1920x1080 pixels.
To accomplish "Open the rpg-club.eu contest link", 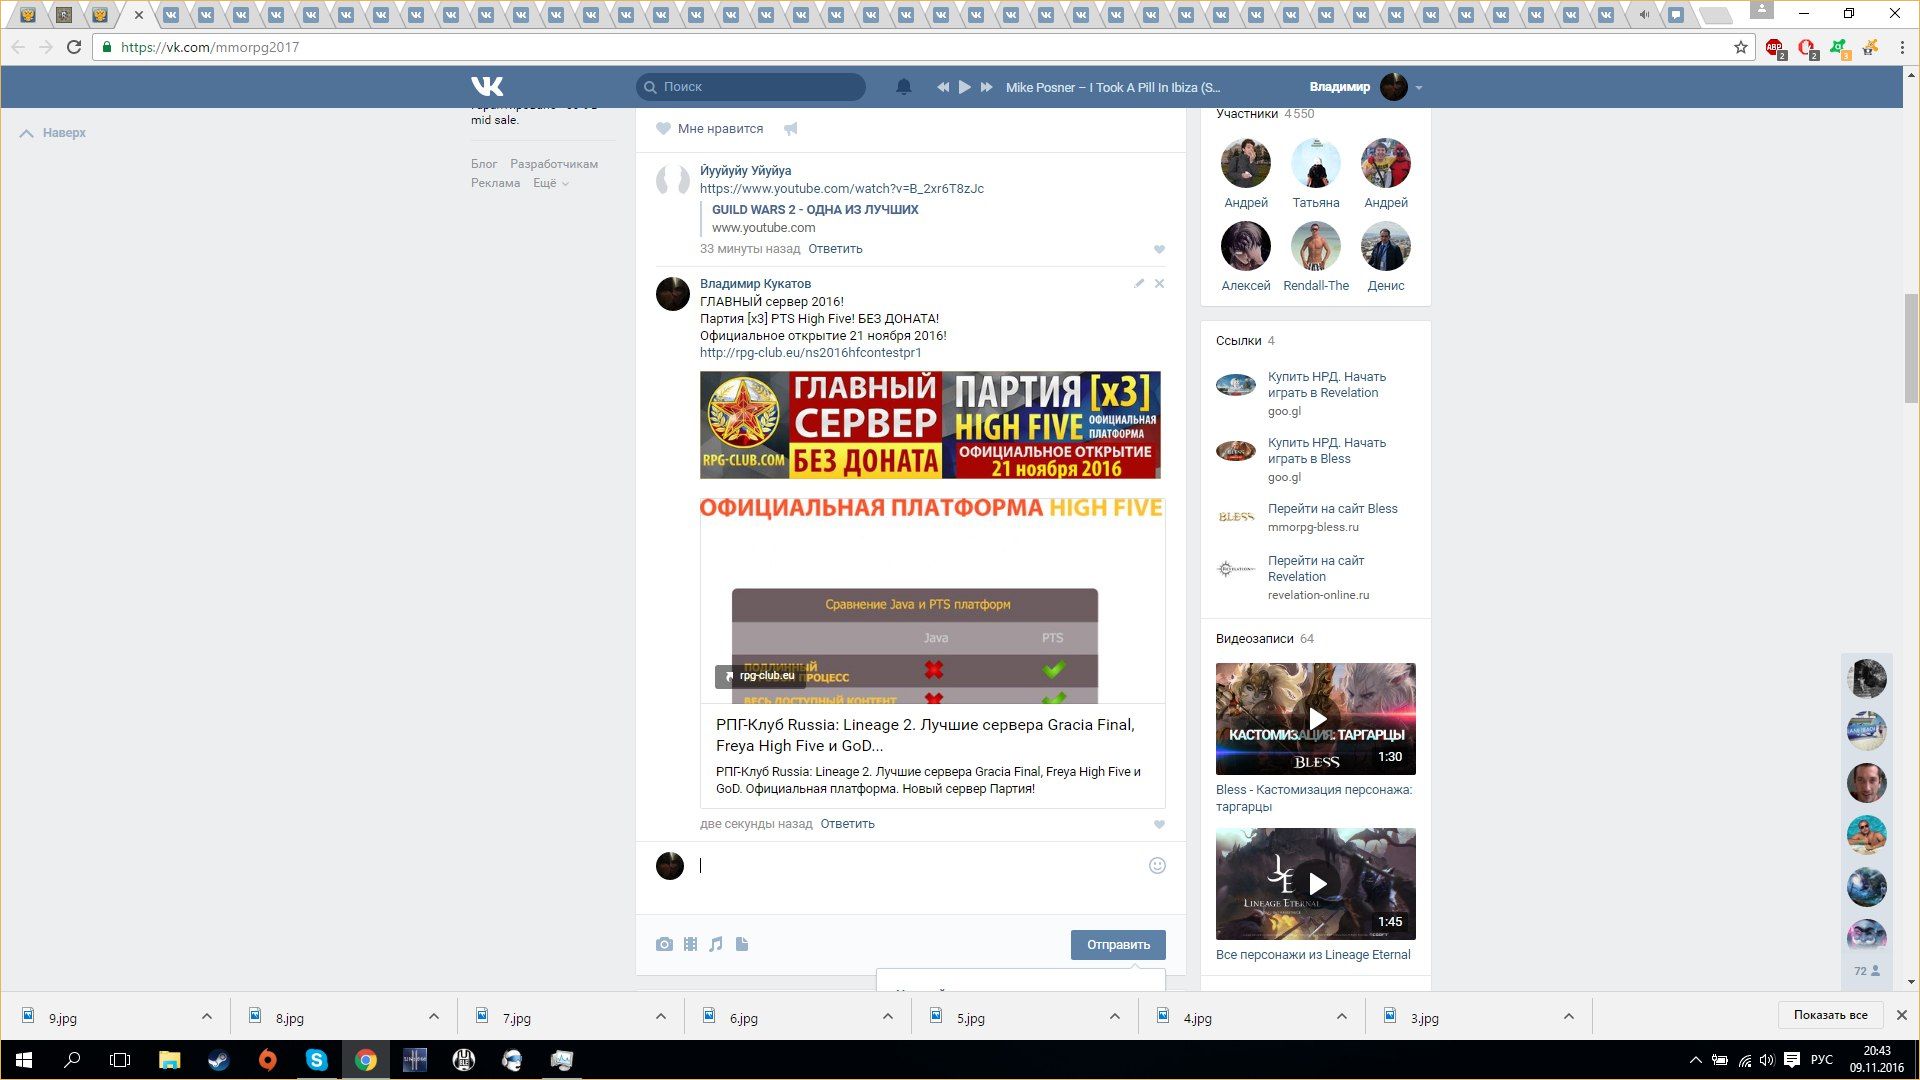I will pyautogui.click(x=810, y=353).
